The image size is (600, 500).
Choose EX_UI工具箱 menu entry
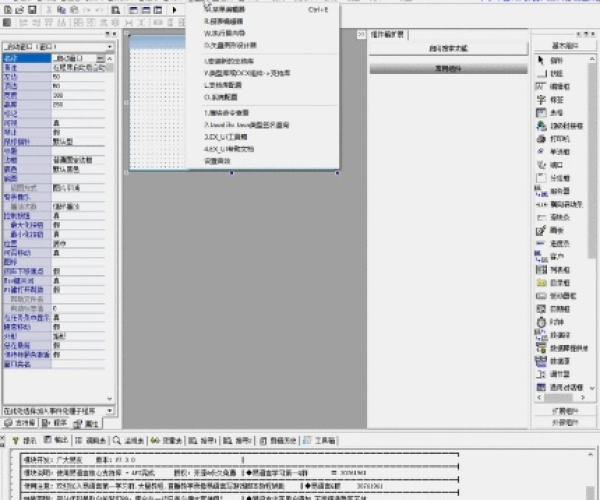[262, 137]
